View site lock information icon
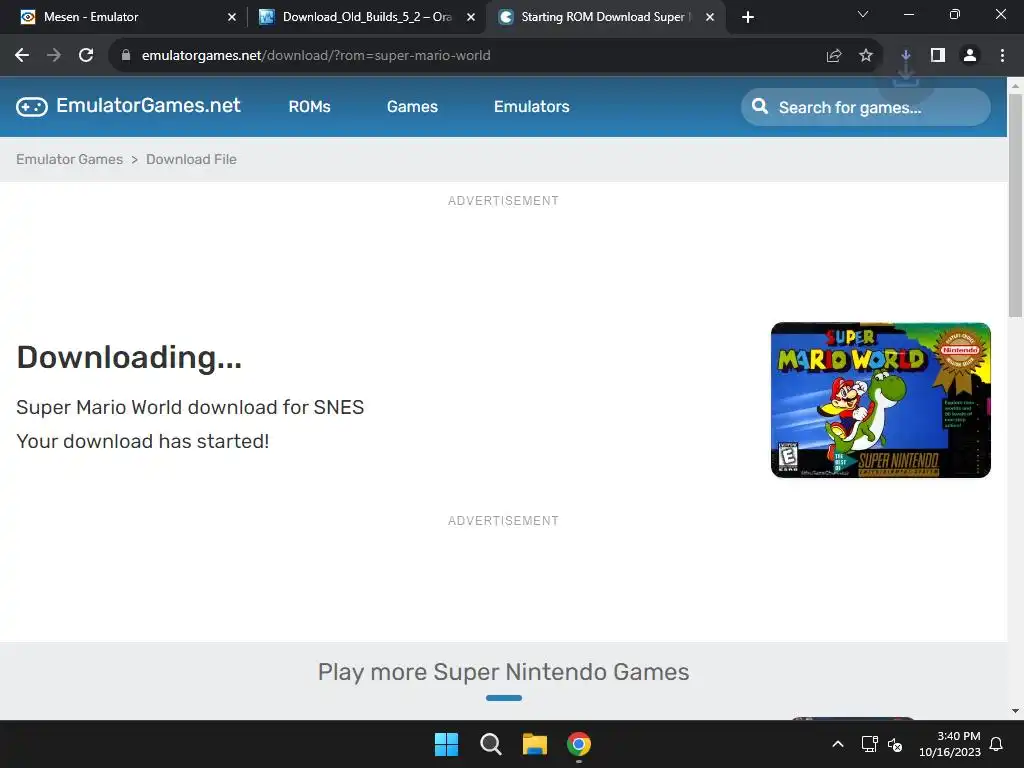Viewport: 1024px width, 768px height. [x=126, y=56]
